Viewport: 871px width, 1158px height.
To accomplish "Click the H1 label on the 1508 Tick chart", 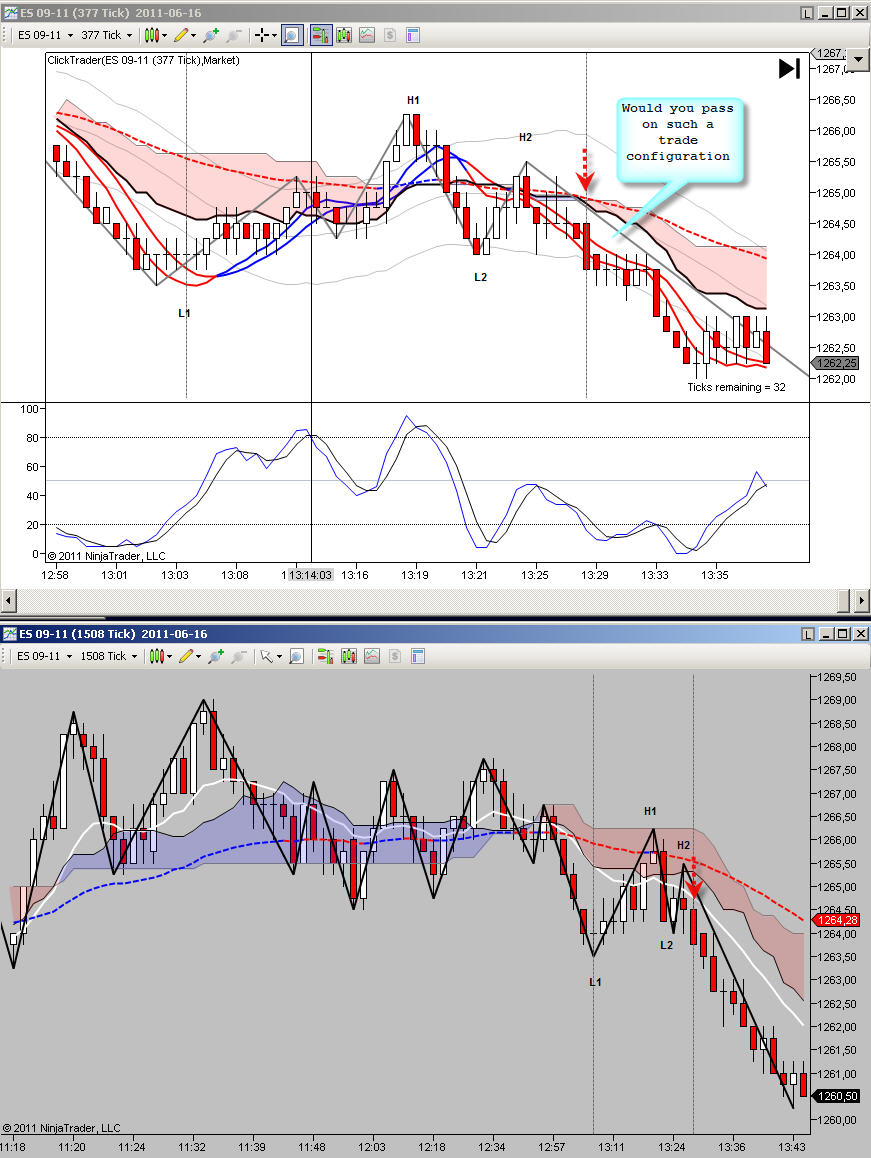I will click(650, 811).
